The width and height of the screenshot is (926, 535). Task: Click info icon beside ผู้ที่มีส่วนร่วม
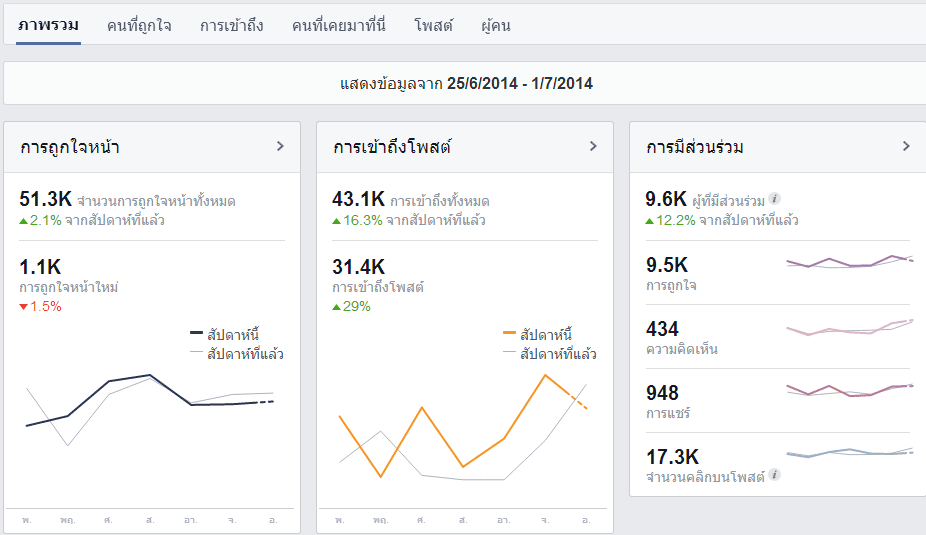(x=775, y=199)
